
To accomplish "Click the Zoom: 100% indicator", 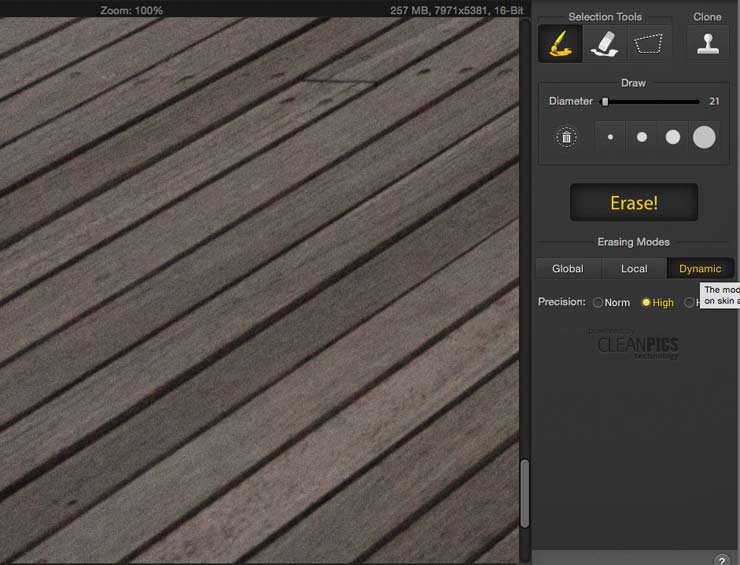I will pos(131,10).
